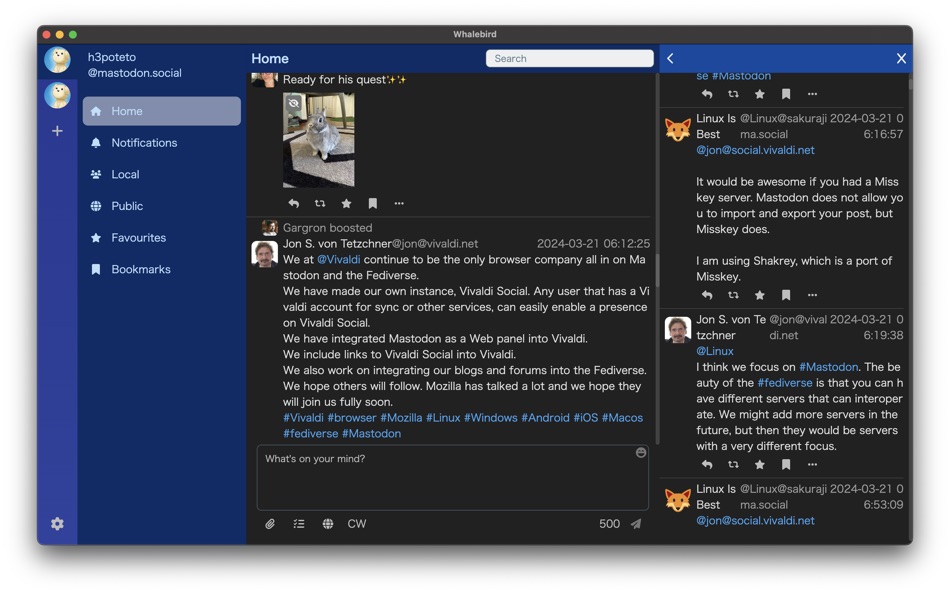
Task: Reply to the top #Mastodon thread post
Action: click(x=706, y=94)
